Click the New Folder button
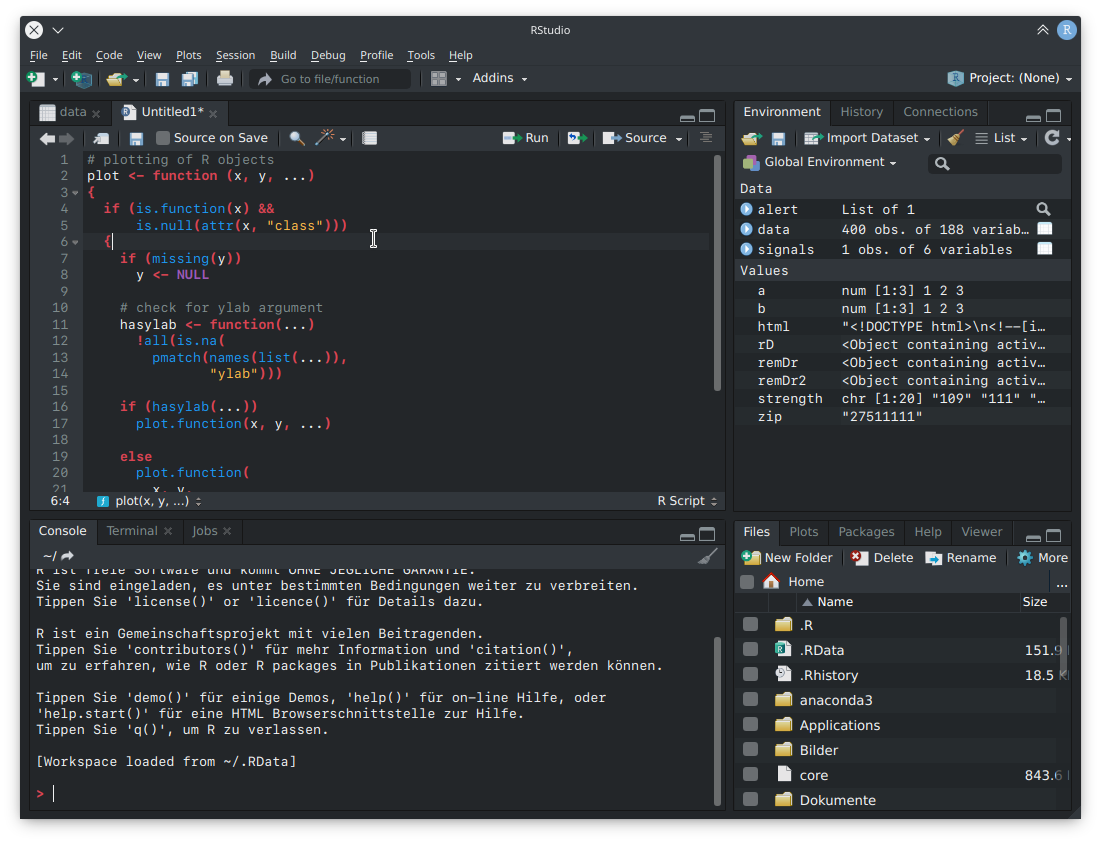The image size is (1101, 843). [787, 558]
